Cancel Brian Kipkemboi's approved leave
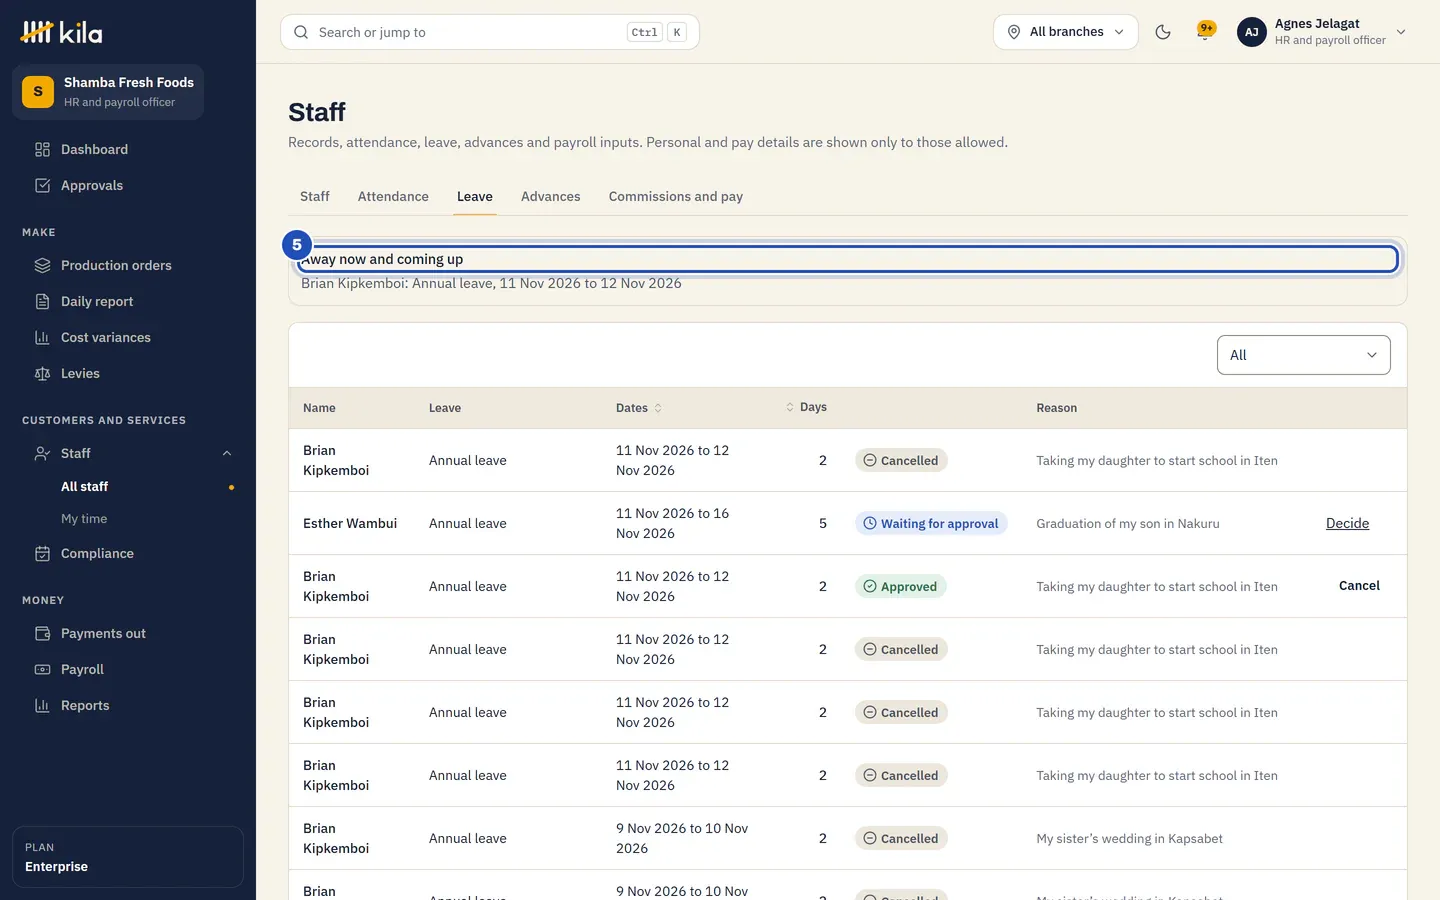The height and width of the screenshot is (900, 1440). [1359, 586]
